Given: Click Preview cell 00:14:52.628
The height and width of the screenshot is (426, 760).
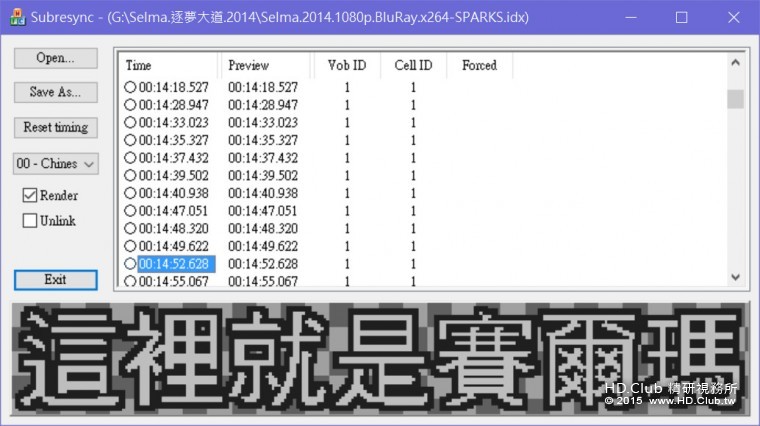Looking at the screenshot, I should 263,264.
